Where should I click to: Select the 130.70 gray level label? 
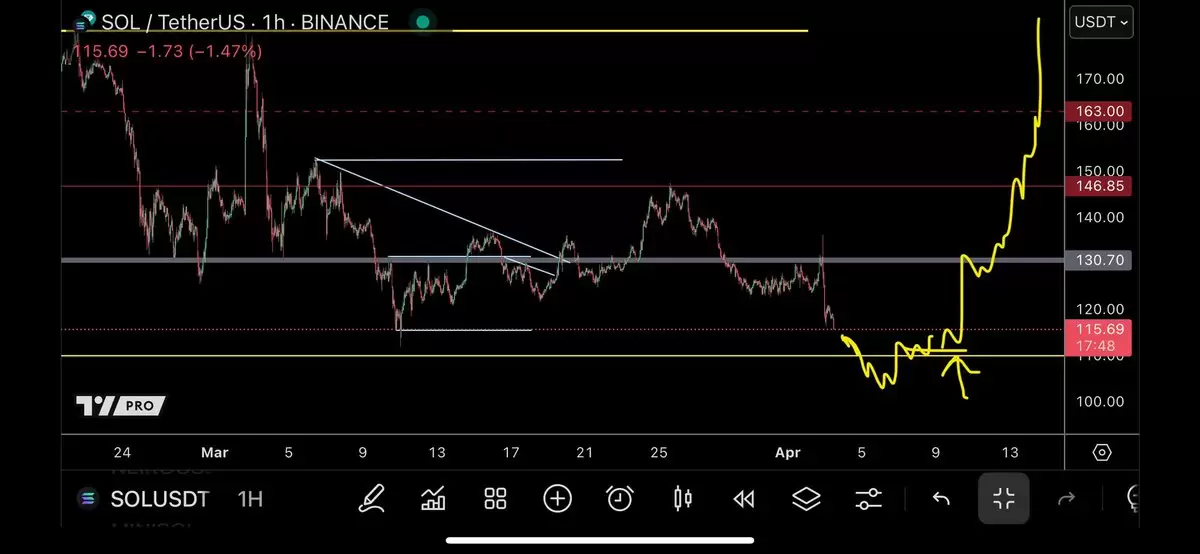[x=1099, y=260]
